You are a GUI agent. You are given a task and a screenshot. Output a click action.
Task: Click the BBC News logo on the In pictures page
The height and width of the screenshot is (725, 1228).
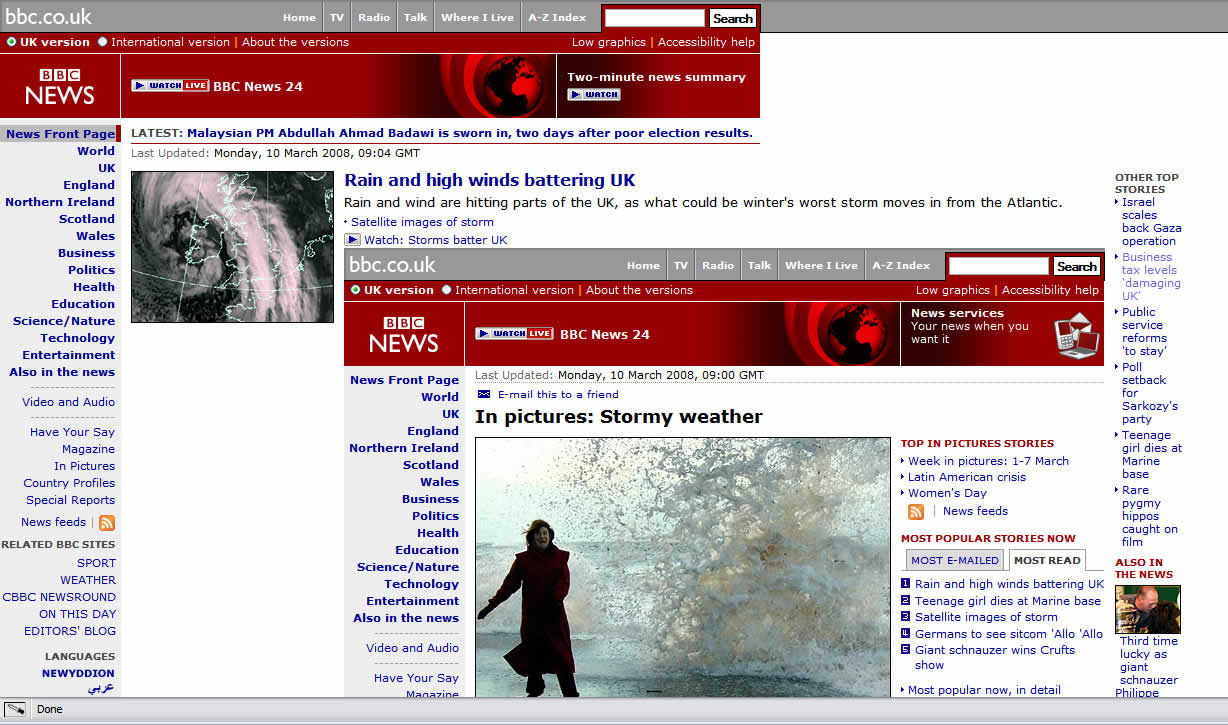click(404, 334)
